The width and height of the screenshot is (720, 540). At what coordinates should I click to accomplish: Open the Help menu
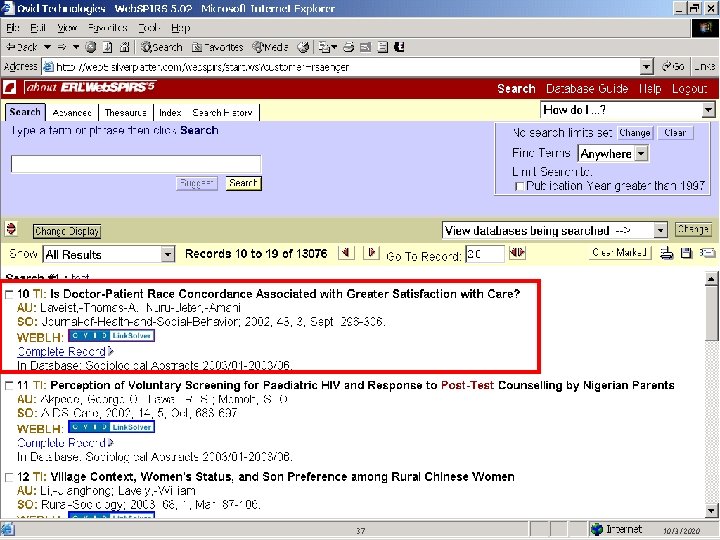(180, 28)
